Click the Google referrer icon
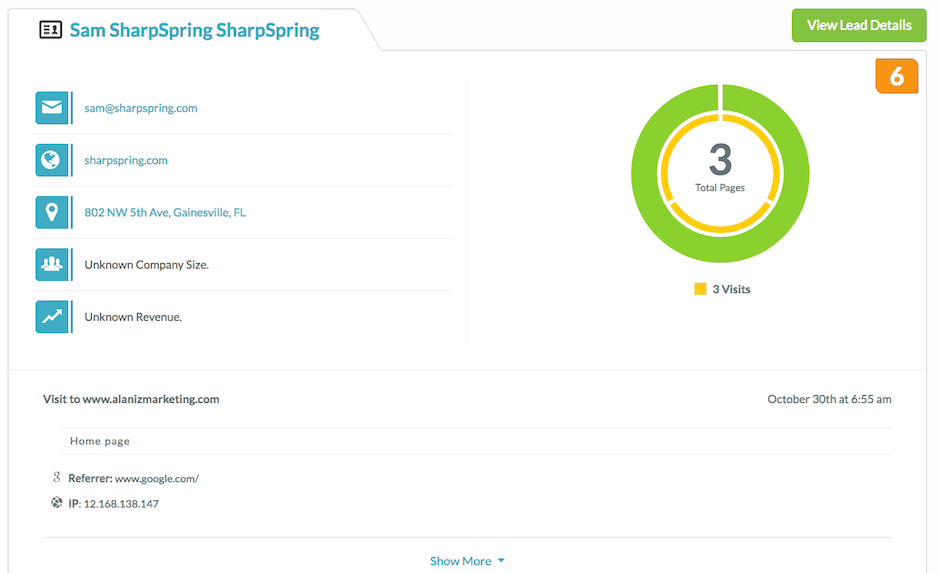This screenshot has width=940, height=573. (x=57, y=478)
